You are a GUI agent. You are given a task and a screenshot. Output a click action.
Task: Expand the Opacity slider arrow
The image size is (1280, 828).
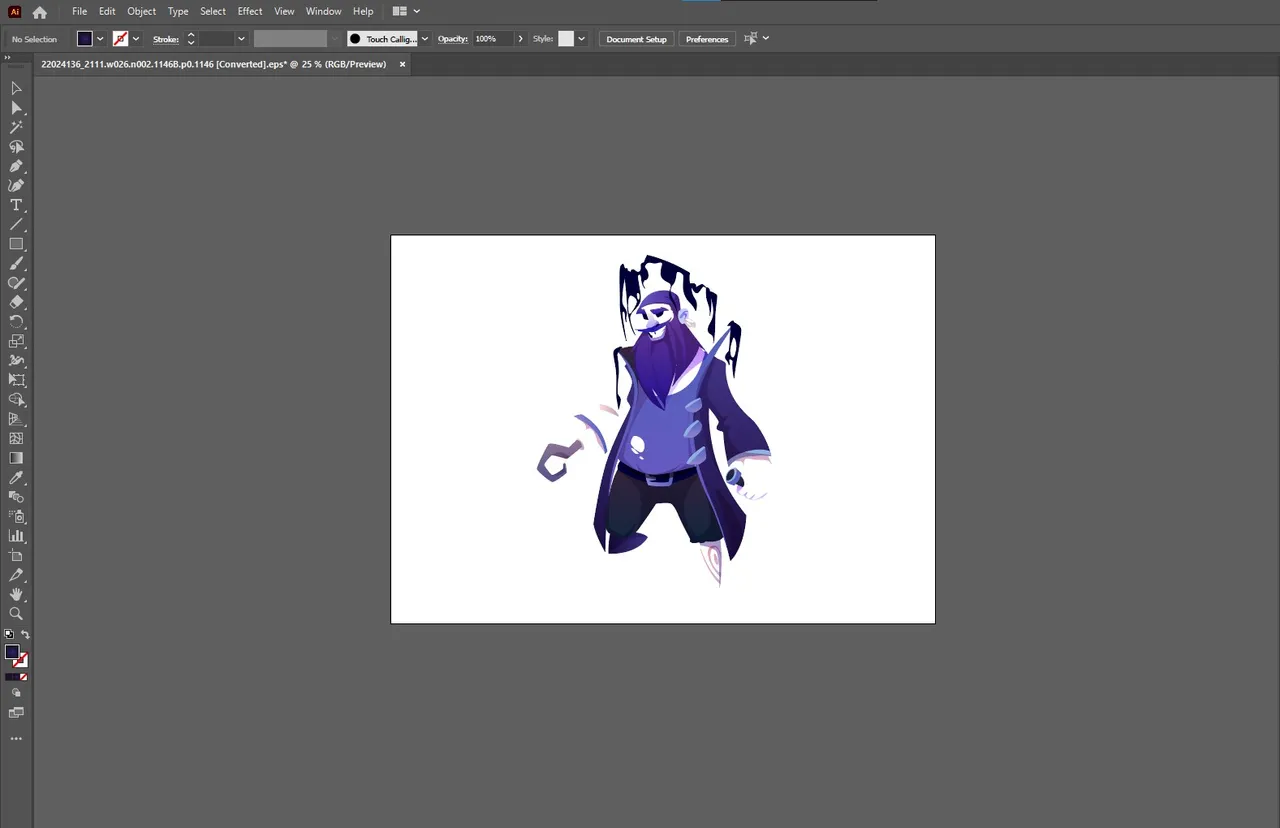pyautogui.click(x=520, y=39)
